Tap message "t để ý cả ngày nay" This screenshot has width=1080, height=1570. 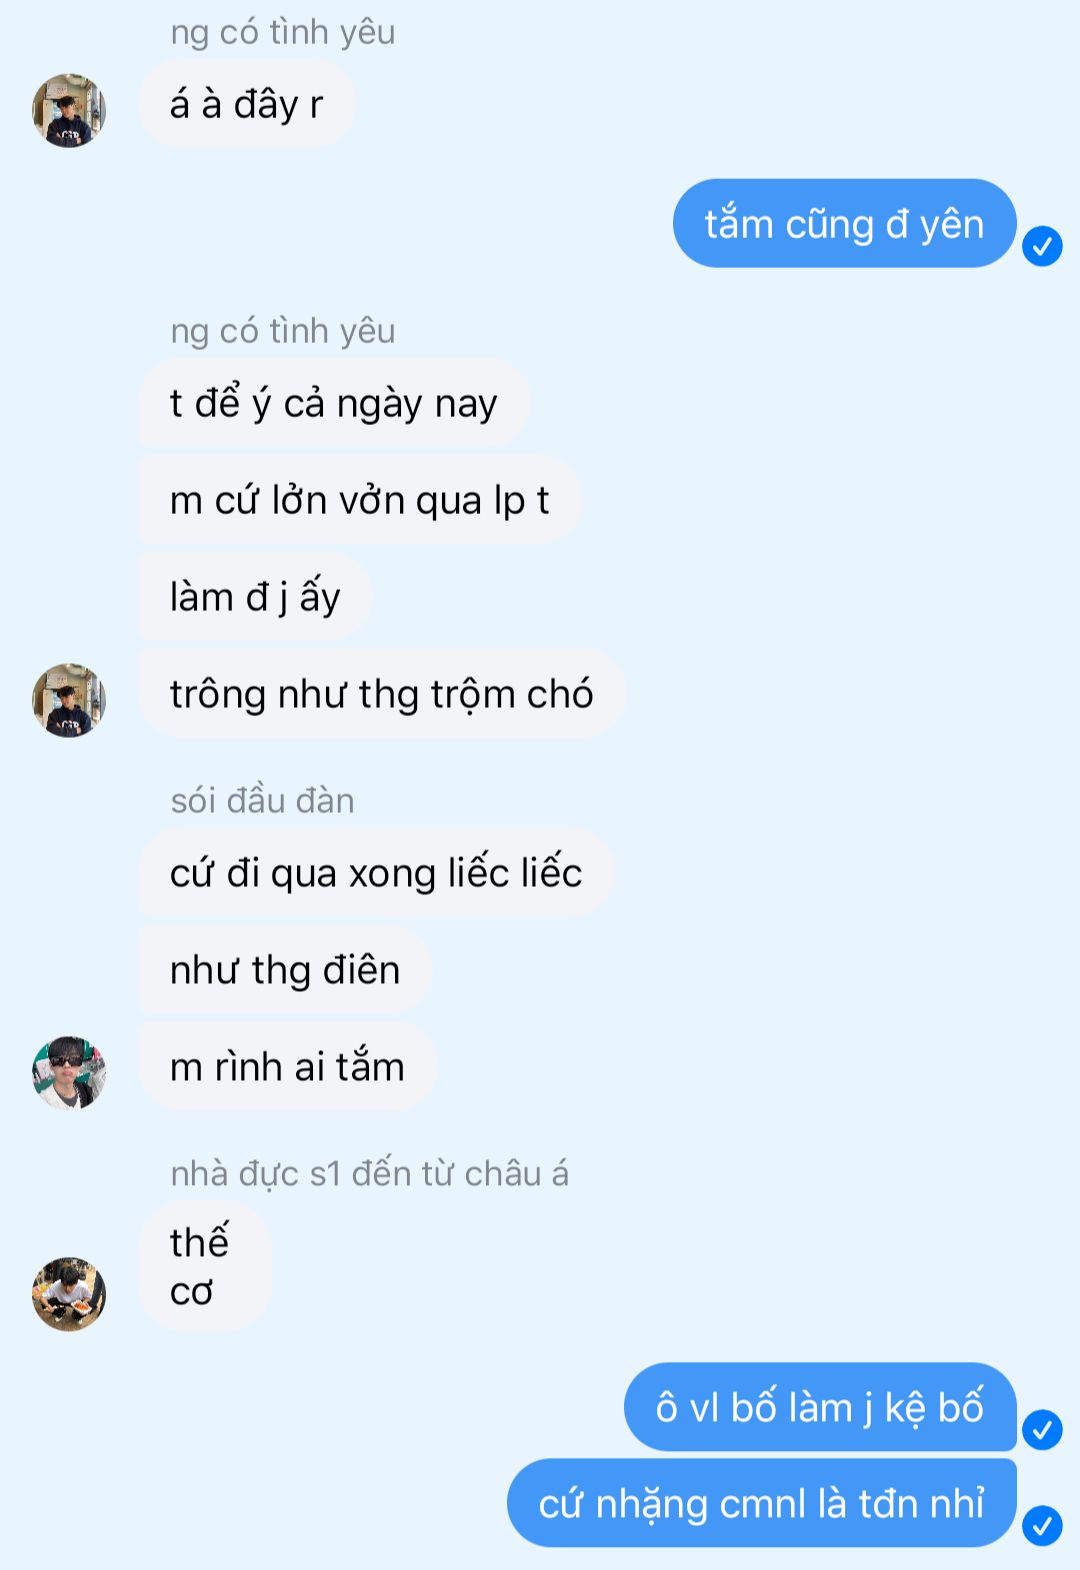click(334, 402)
